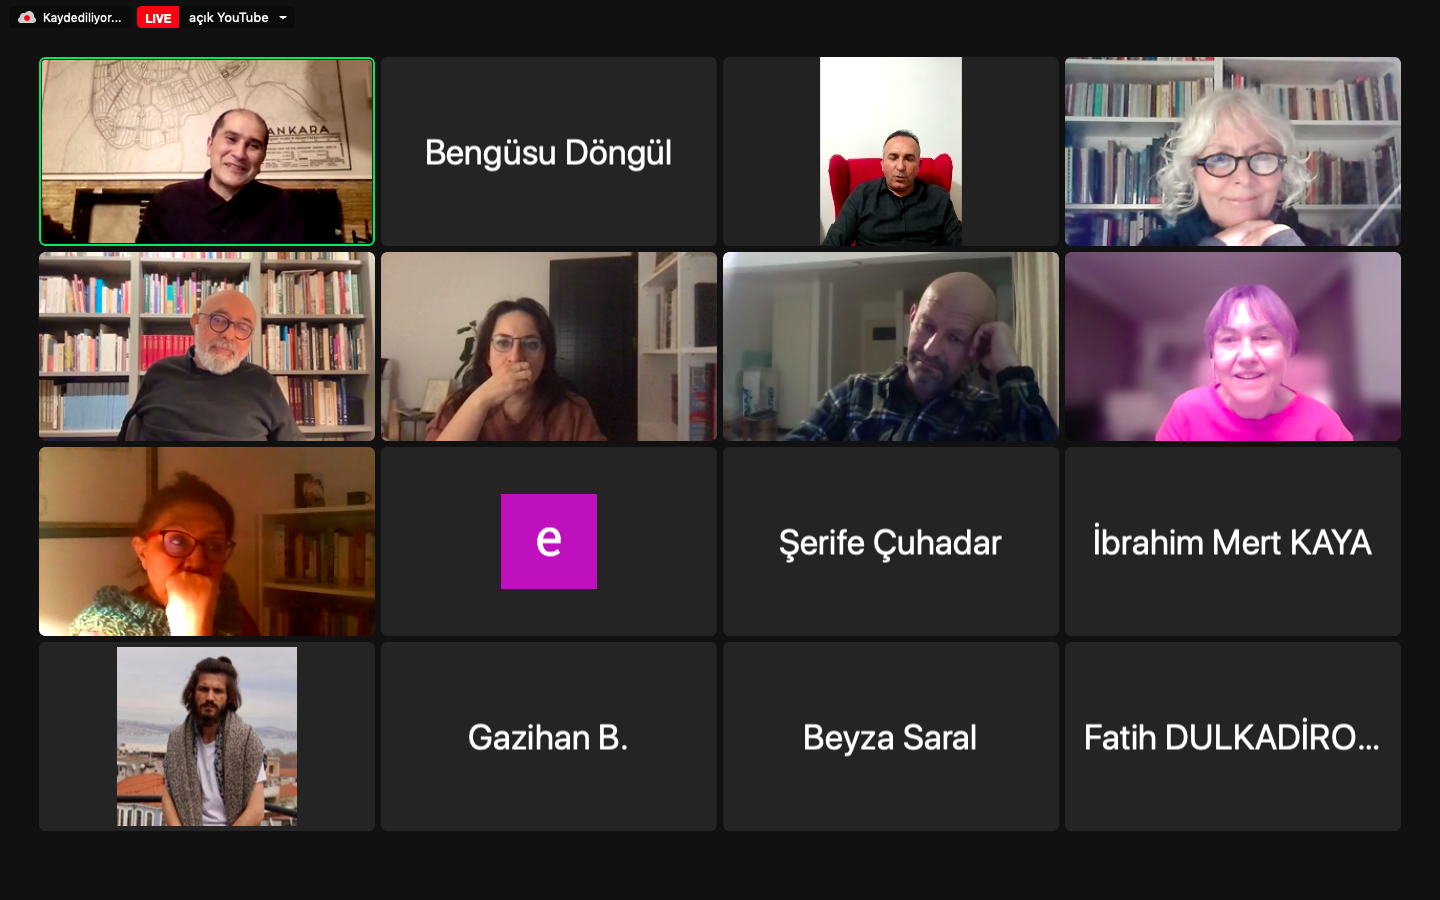Click the Kaydediliyor recording status label
The image size is (1440, 900).
(x=82, y=18)
